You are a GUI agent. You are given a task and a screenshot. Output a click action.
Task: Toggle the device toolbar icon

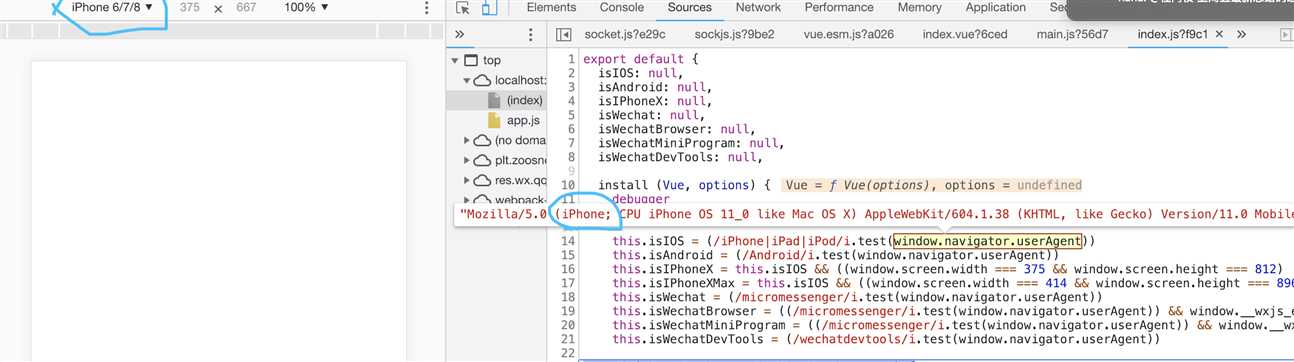[x=488, y=8]
